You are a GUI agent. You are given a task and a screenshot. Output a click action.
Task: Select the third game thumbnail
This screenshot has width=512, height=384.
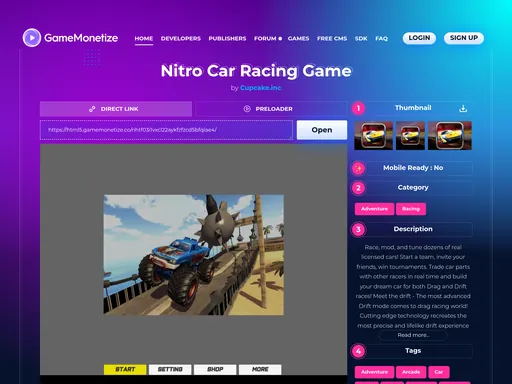tap(450, 136)
